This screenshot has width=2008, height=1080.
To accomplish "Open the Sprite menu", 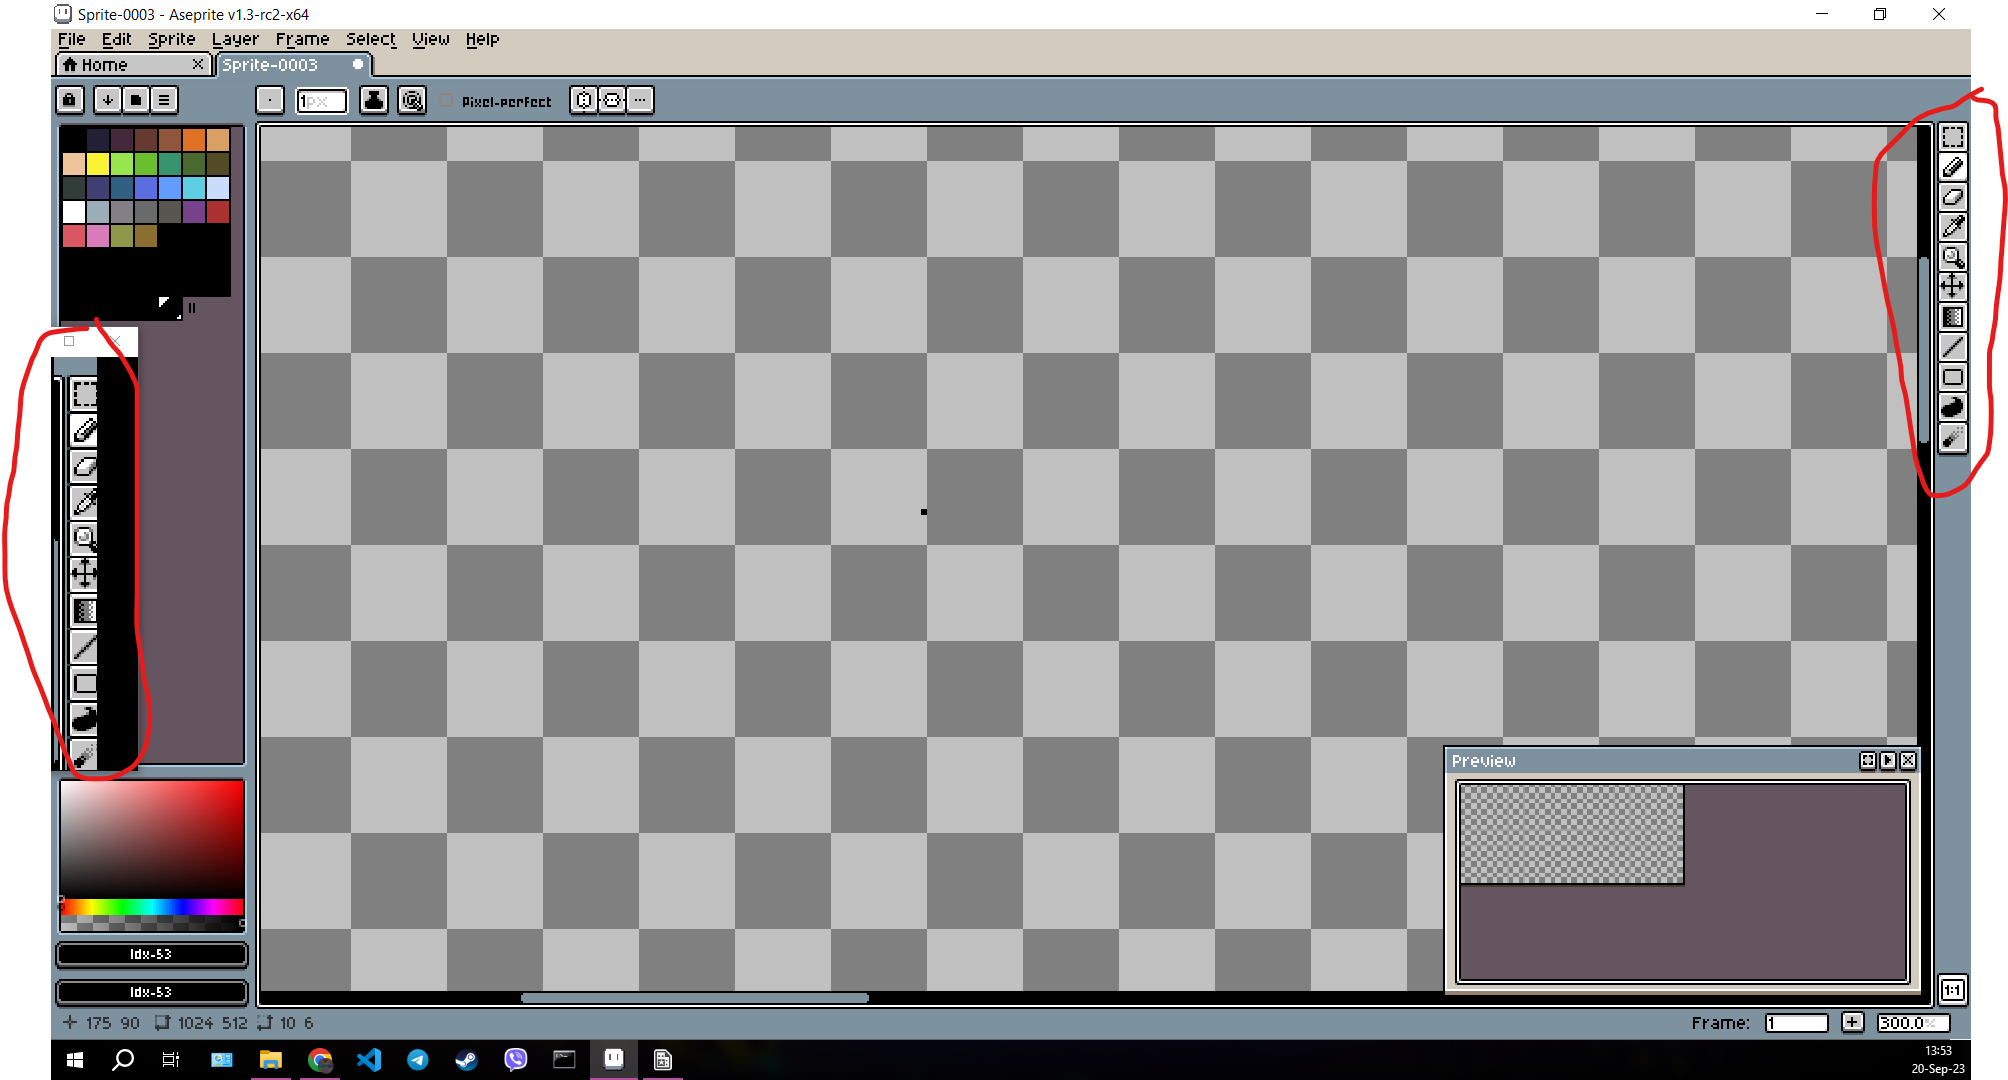I will (171, 39).
